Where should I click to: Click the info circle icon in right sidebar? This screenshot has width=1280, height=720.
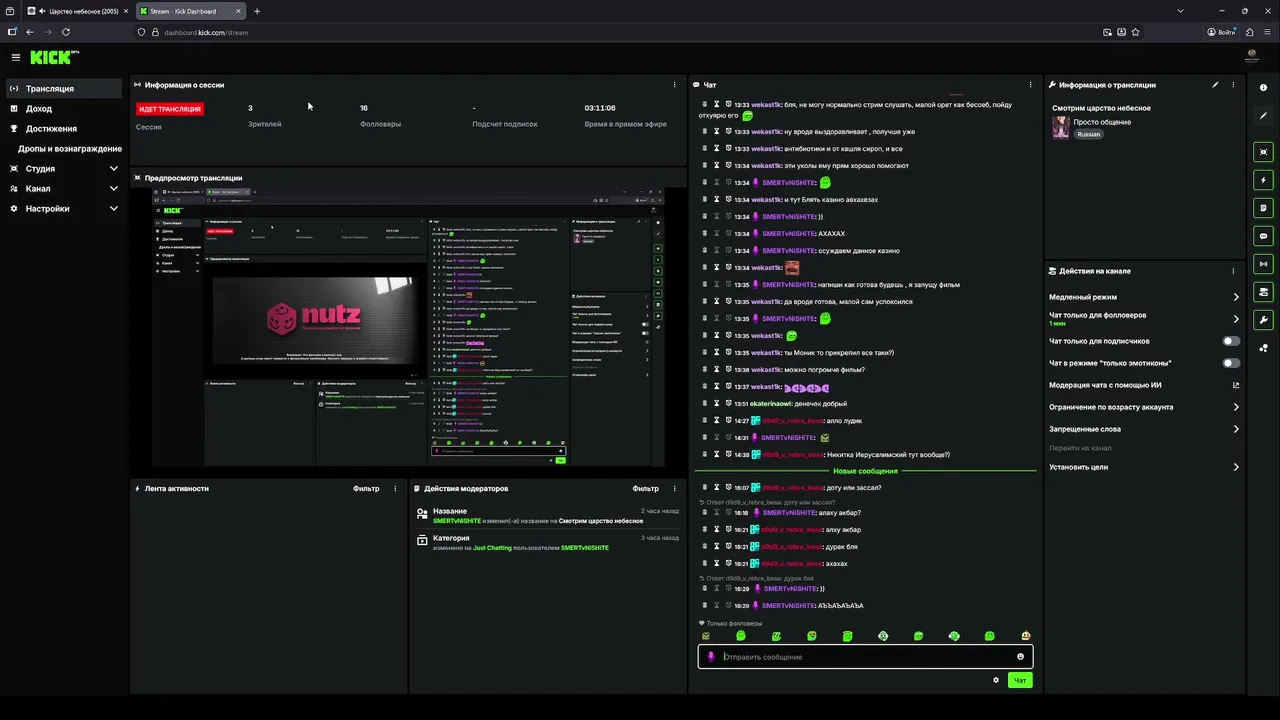(1263, 88)
